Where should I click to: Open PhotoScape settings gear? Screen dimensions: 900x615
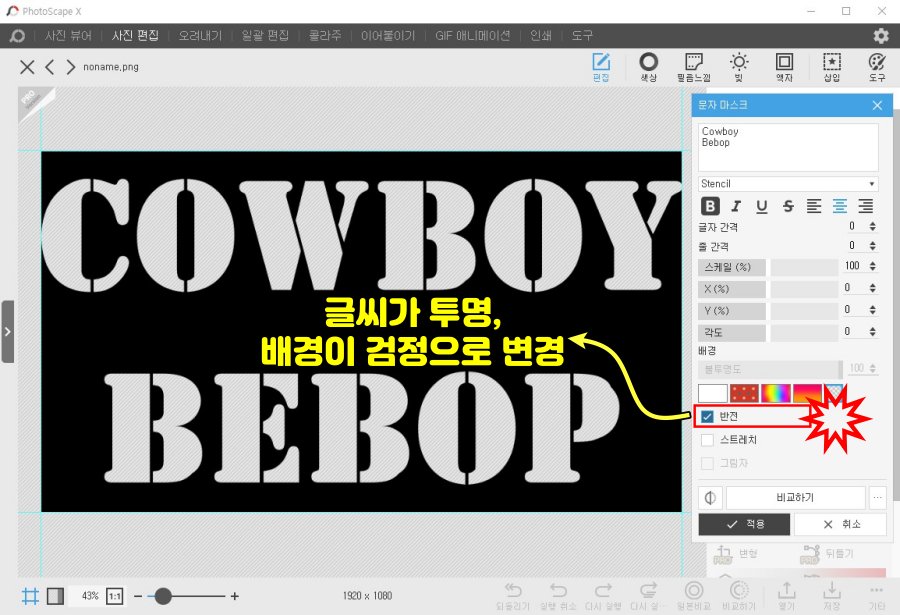(x=880, y=36)
